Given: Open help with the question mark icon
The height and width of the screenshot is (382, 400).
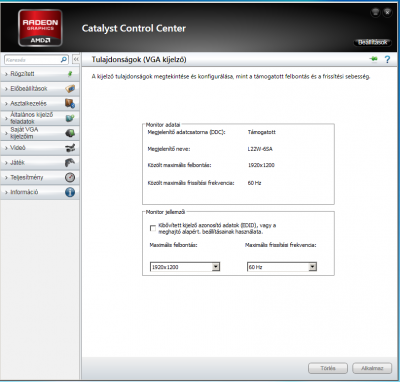Looking at the screenshot, I should (387, 60).
